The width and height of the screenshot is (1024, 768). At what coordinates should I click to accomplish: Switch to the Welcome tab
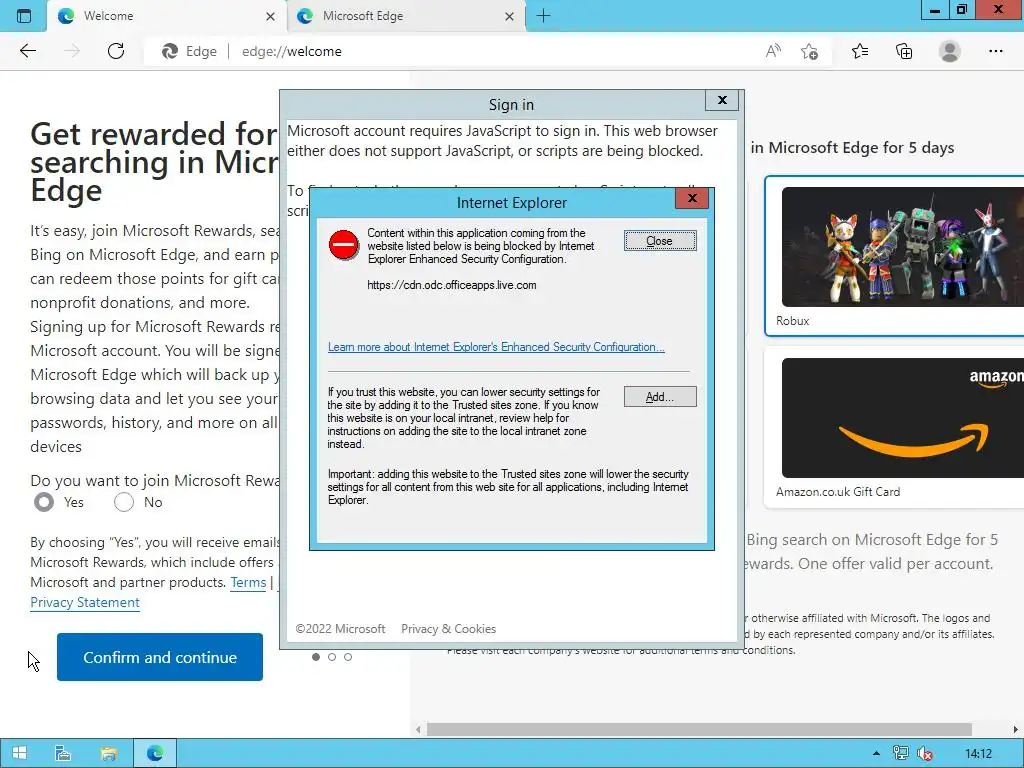(166, 16)
